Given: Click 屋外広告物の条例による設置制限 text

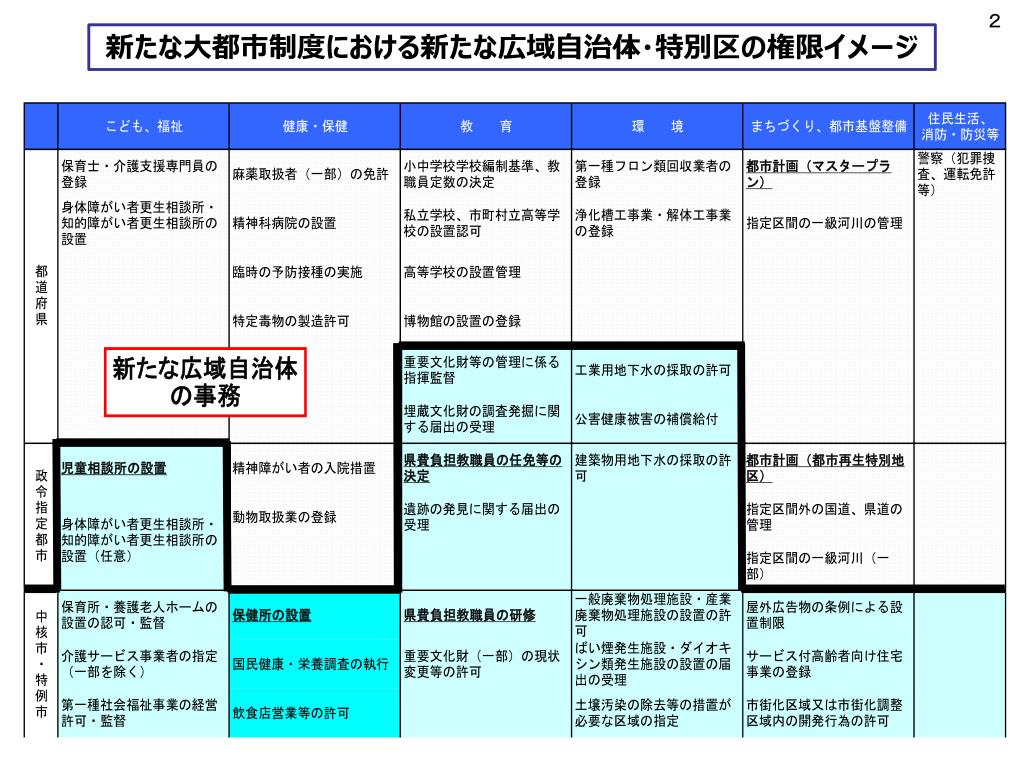Looking at the screenshot, I should tap(825, 615).
